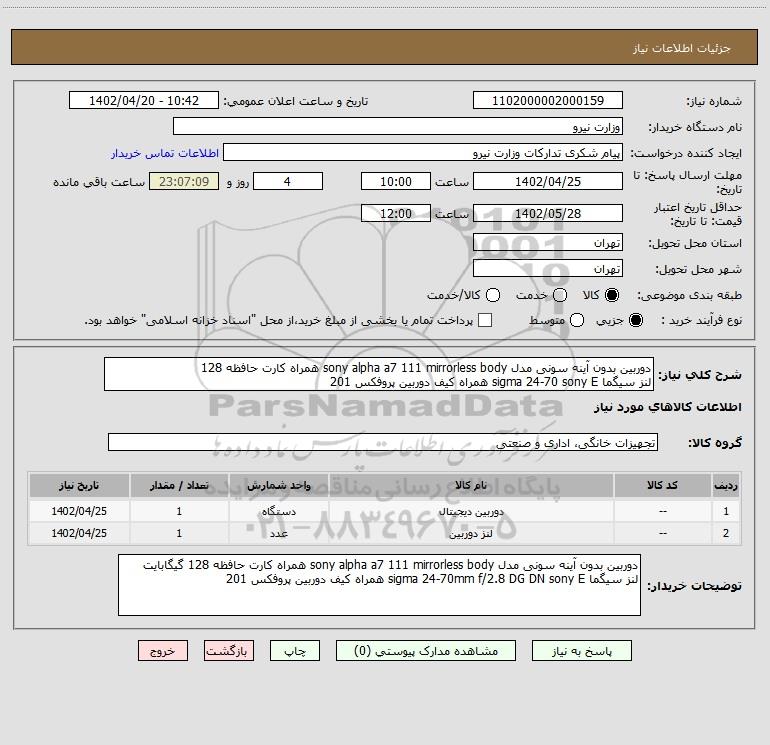This screenshot has height=745, width=770.
Task: Click the بازگشت back button
Action: (229, 651)
